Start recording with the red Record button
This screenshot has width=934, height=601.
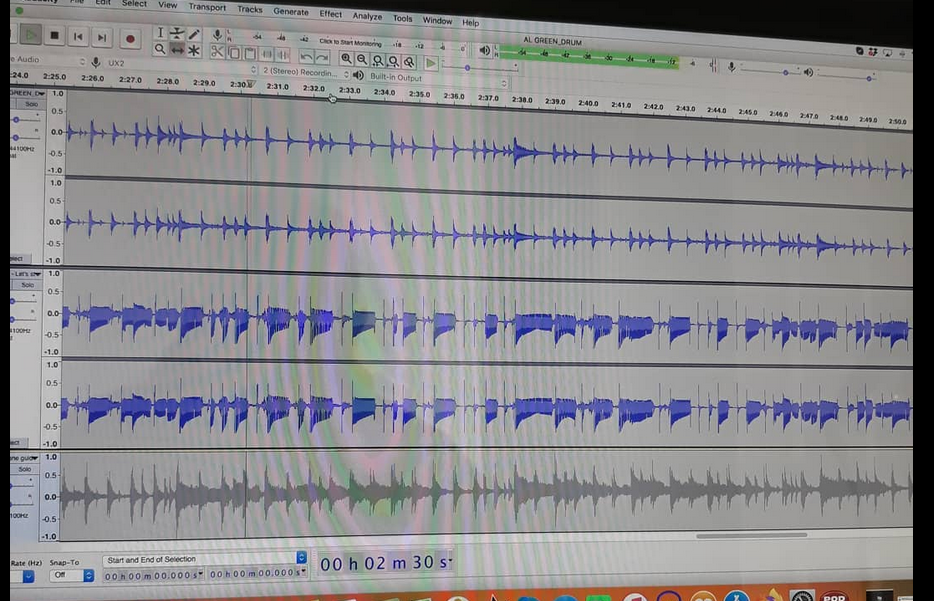130,39
